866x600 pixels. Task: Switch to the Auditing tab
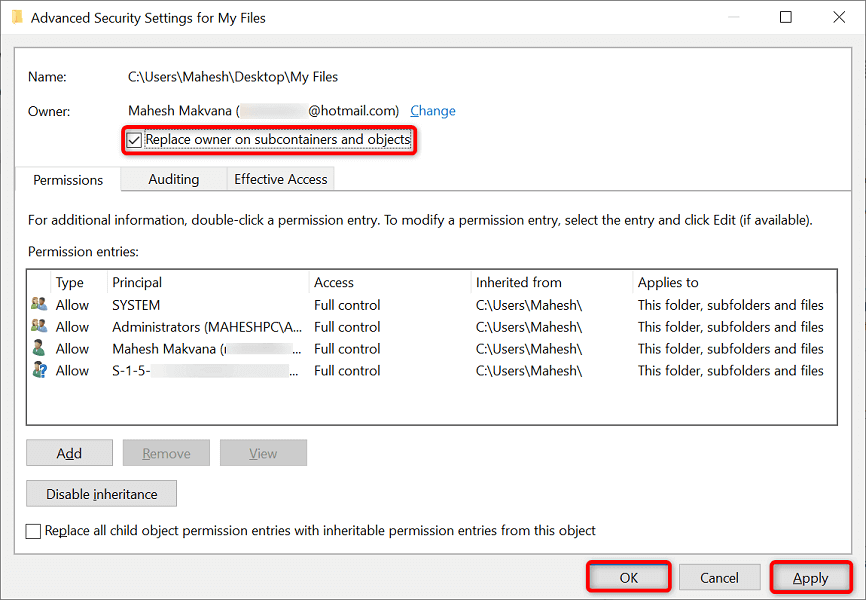(173, 179)
